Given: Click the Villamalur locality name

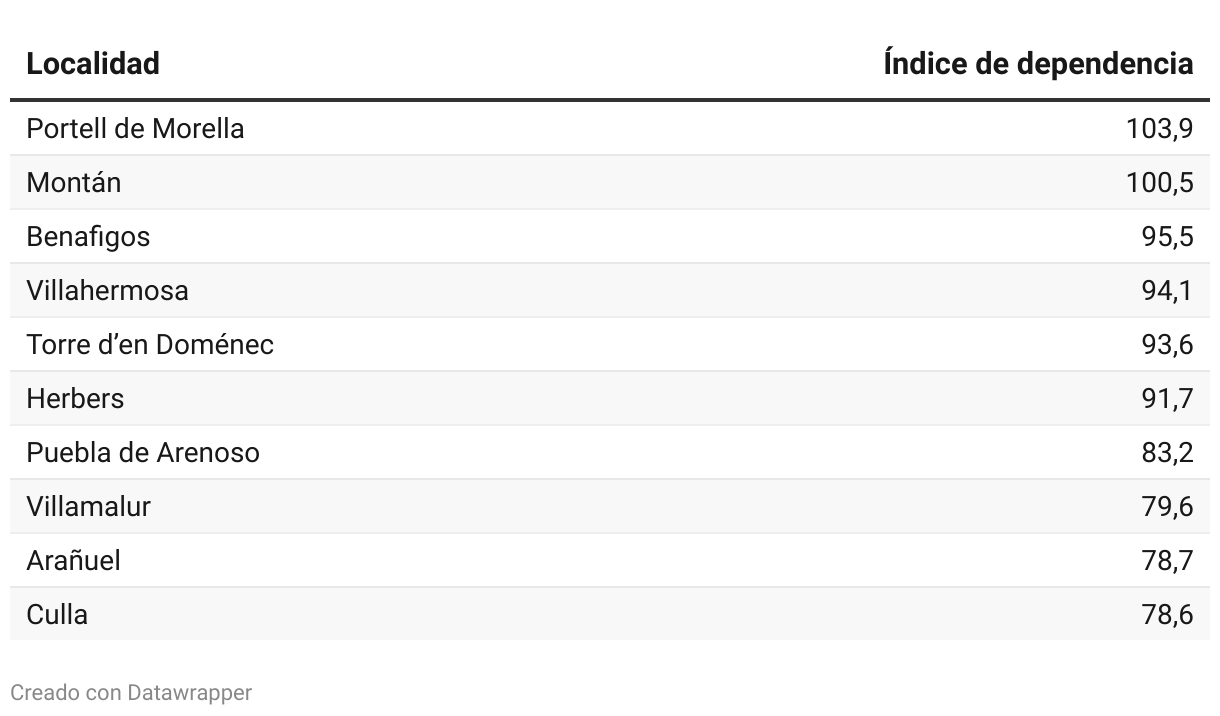Looking at the screenshot, I should coord(88,507).
